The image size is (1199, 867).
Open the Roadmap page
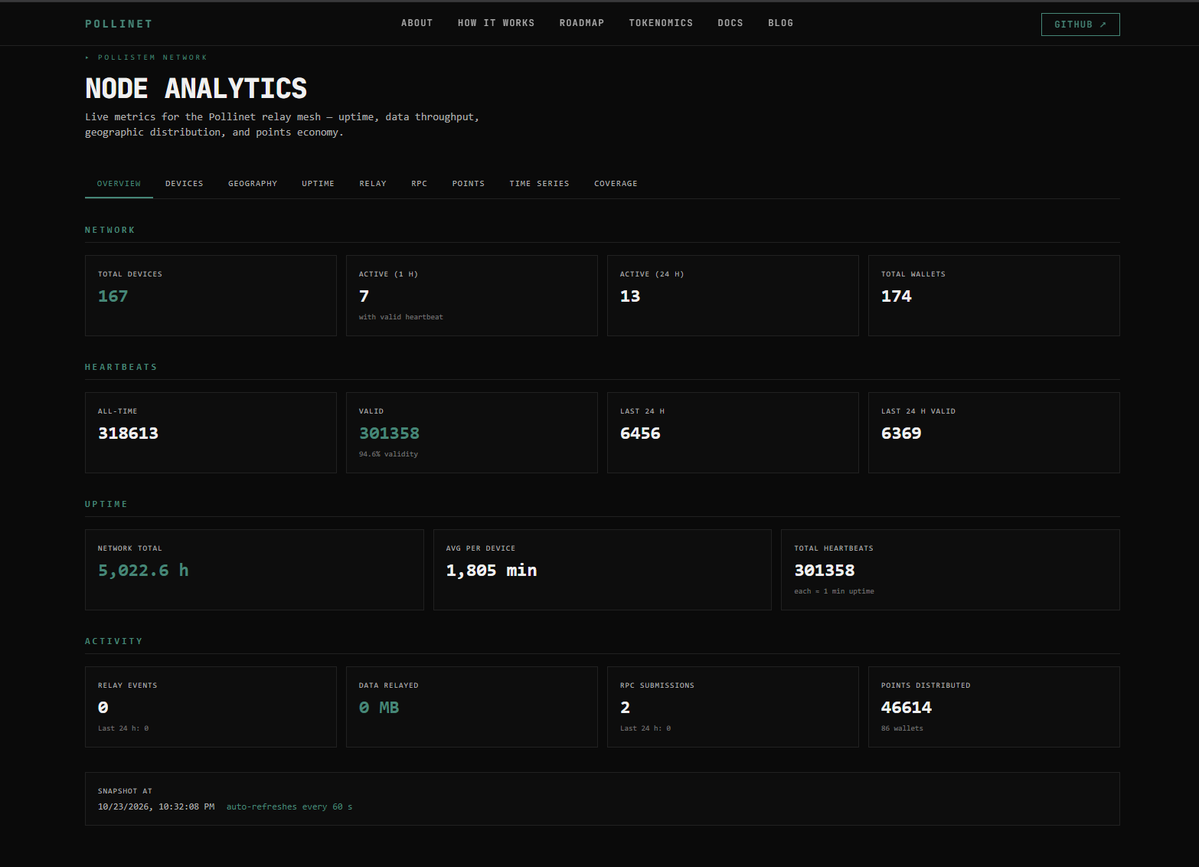581,23
